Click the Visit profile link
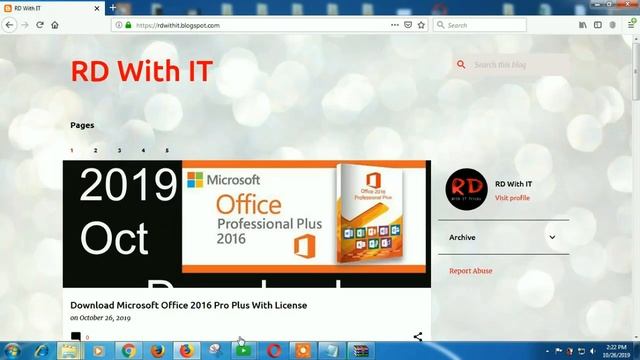This screenshot has height=360, width=640. click(512, 198)
